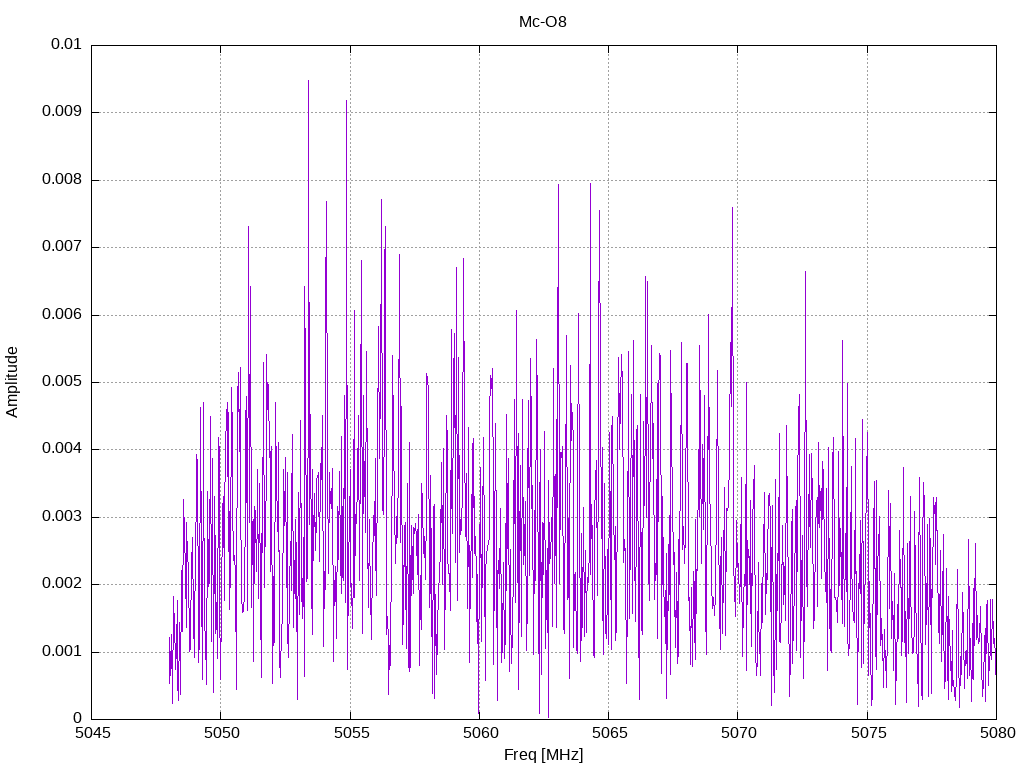Click the 5075 x-axis tick label
1024x768 pixels.
tap(868, 733)
